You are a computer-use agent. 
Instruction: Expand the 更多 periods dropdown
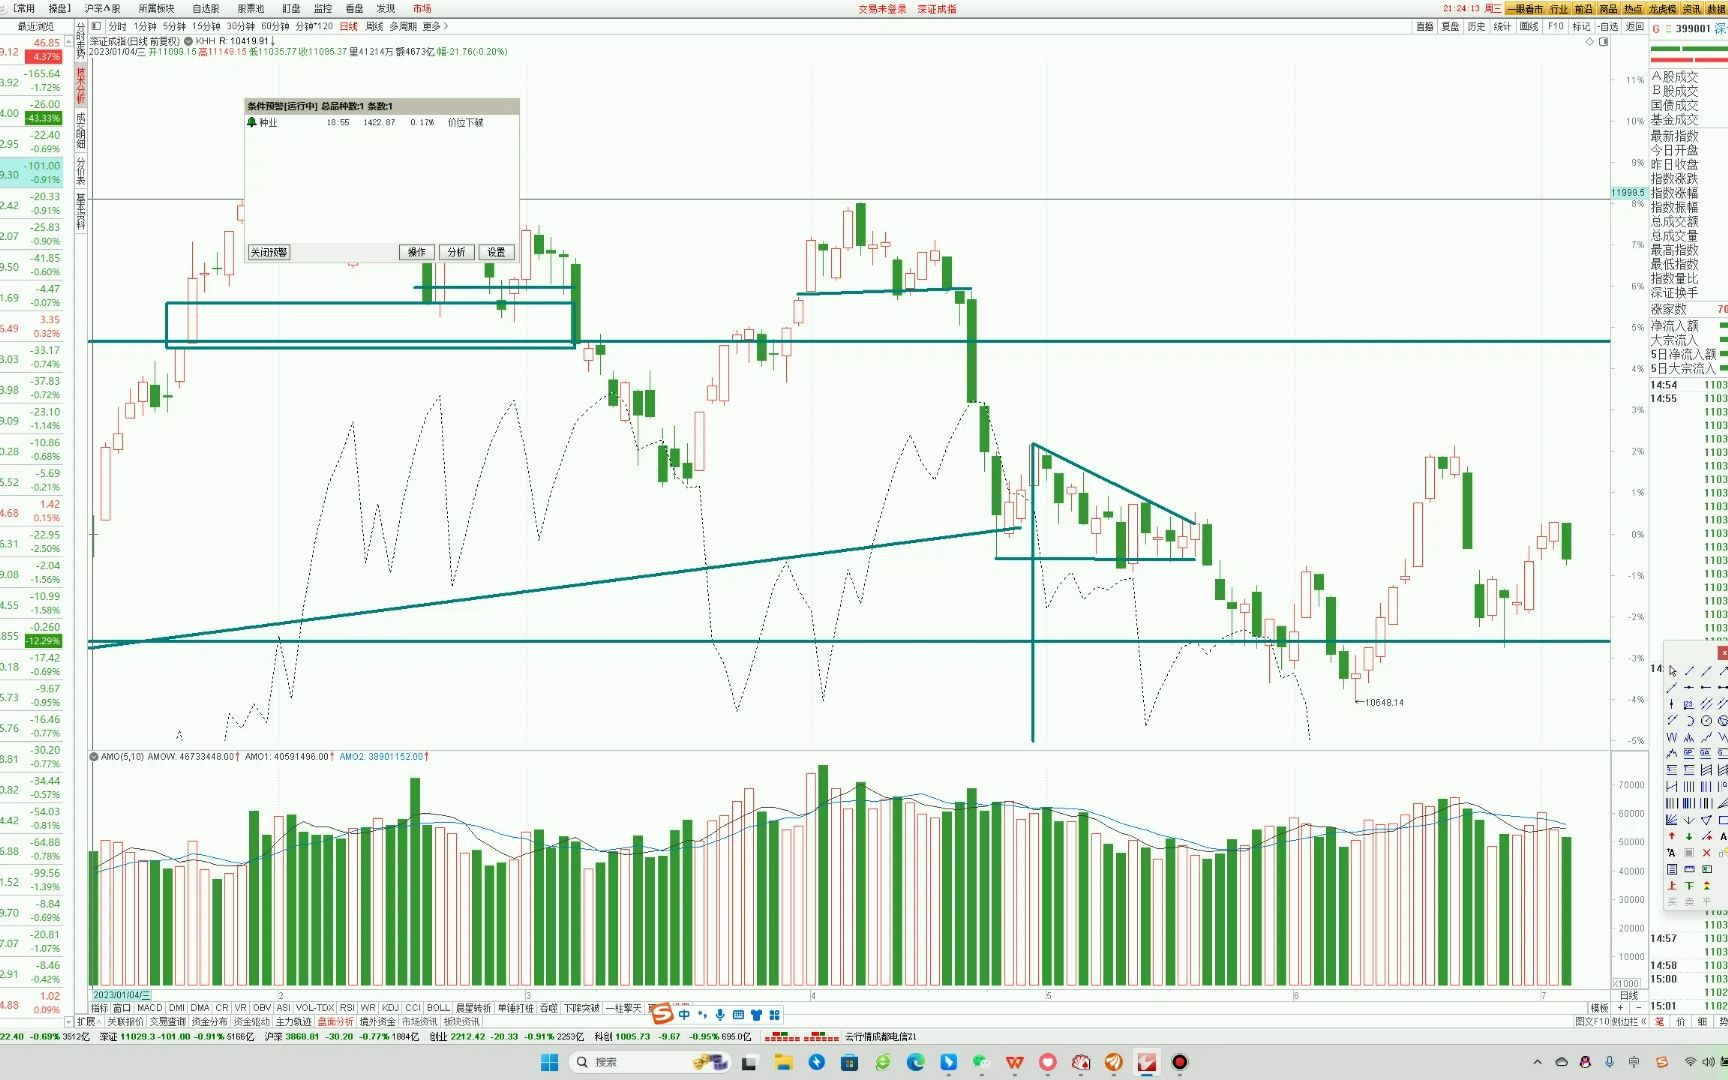[x=435, y=26]
